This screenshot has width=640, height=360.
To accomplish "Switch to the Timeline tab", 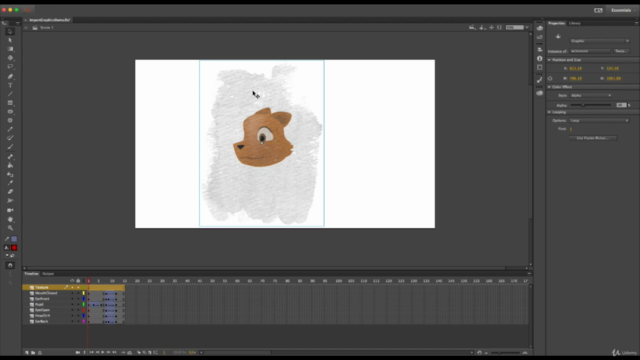I will click(x=31, y=273).
